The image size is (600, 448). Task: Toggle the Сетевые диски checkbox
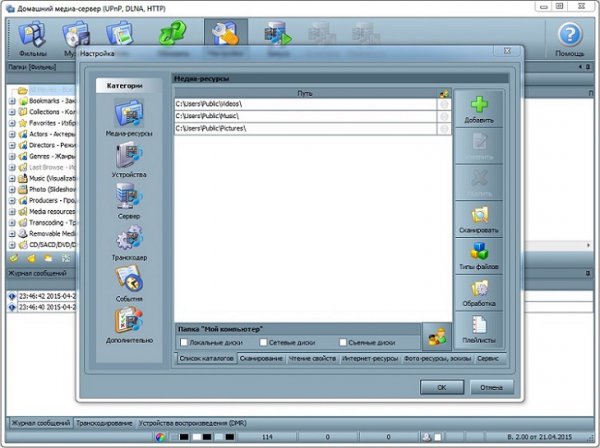[x=262, y=341]
